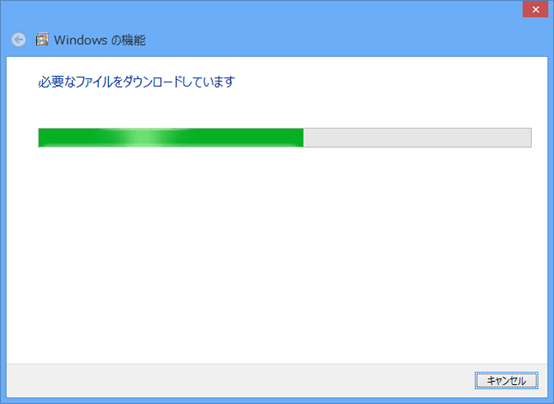The height and width of the screenshot is (404, 554).
Task: Click the boundary where green progress ends
Action: 303,137
